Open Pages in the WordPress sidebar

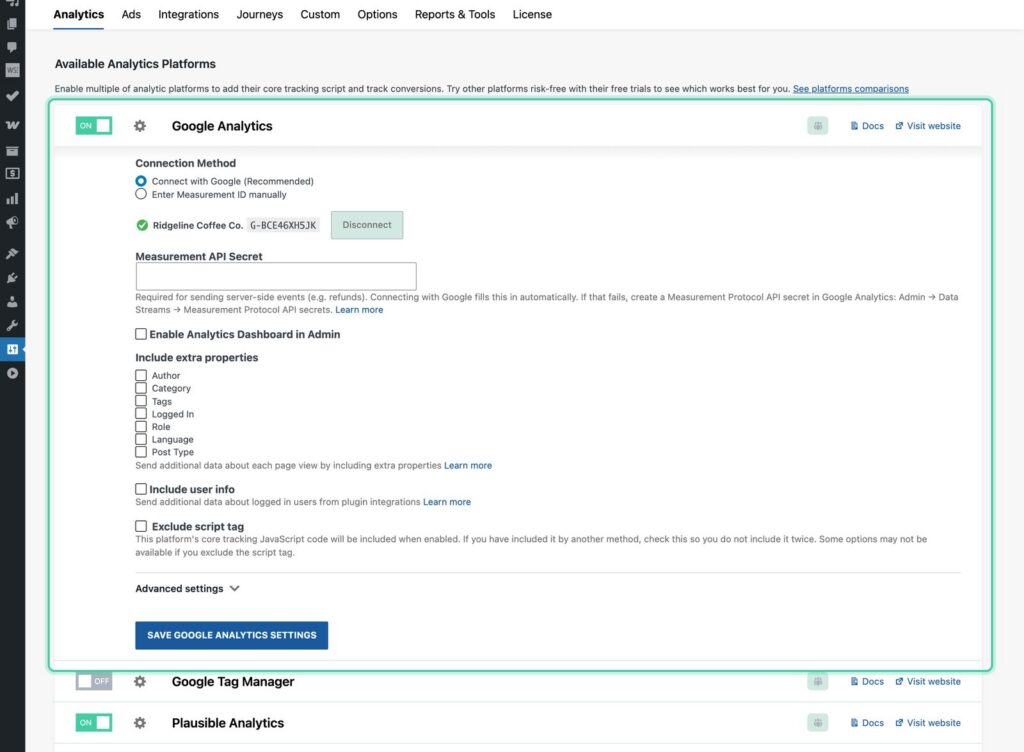(12, 24)
